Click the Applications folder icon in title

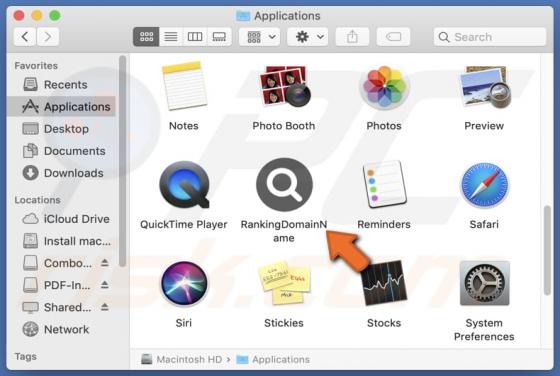coord(243,16)
